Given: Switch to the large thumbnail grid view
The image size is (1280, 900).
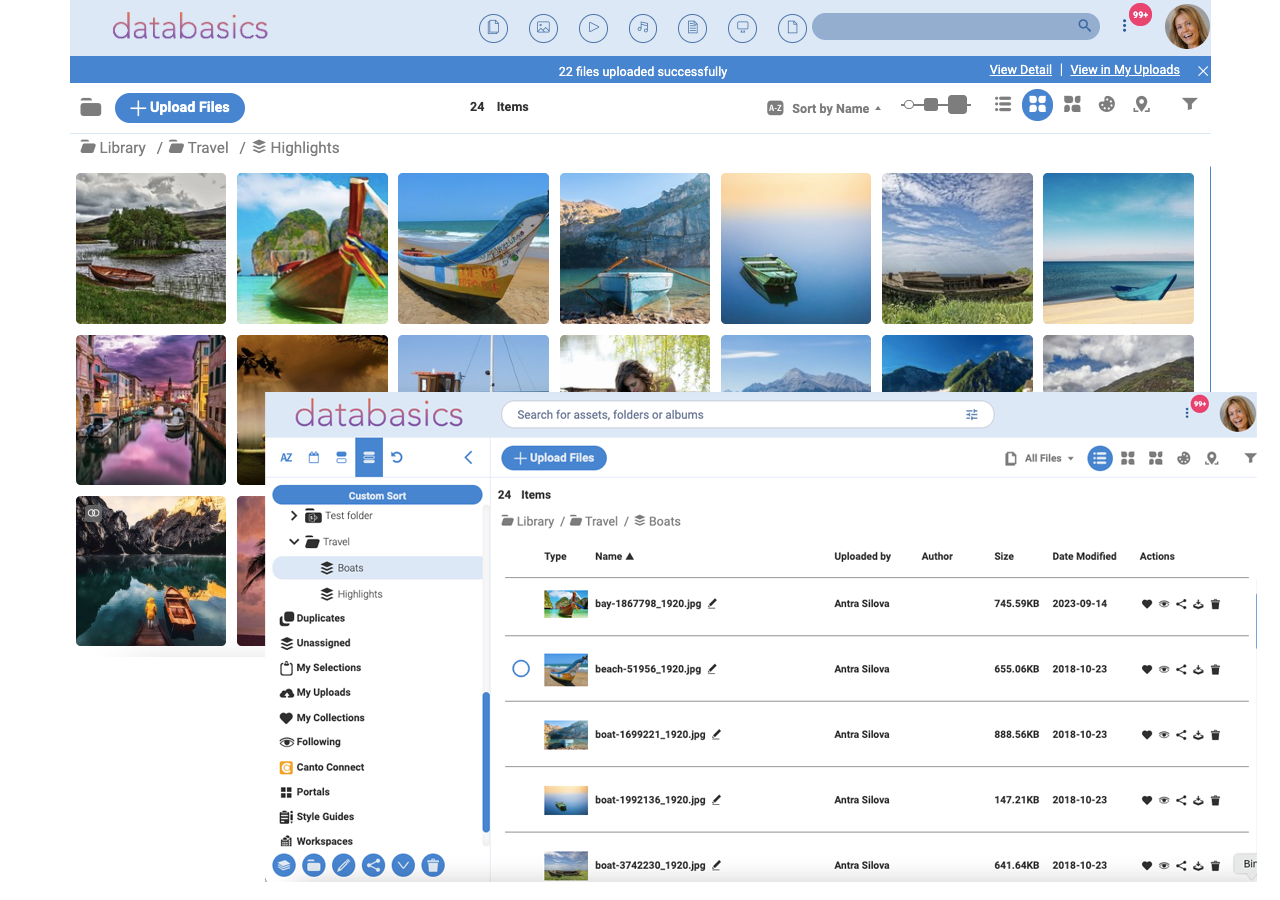Looking at the screenshot, I should coord(1128,457).
